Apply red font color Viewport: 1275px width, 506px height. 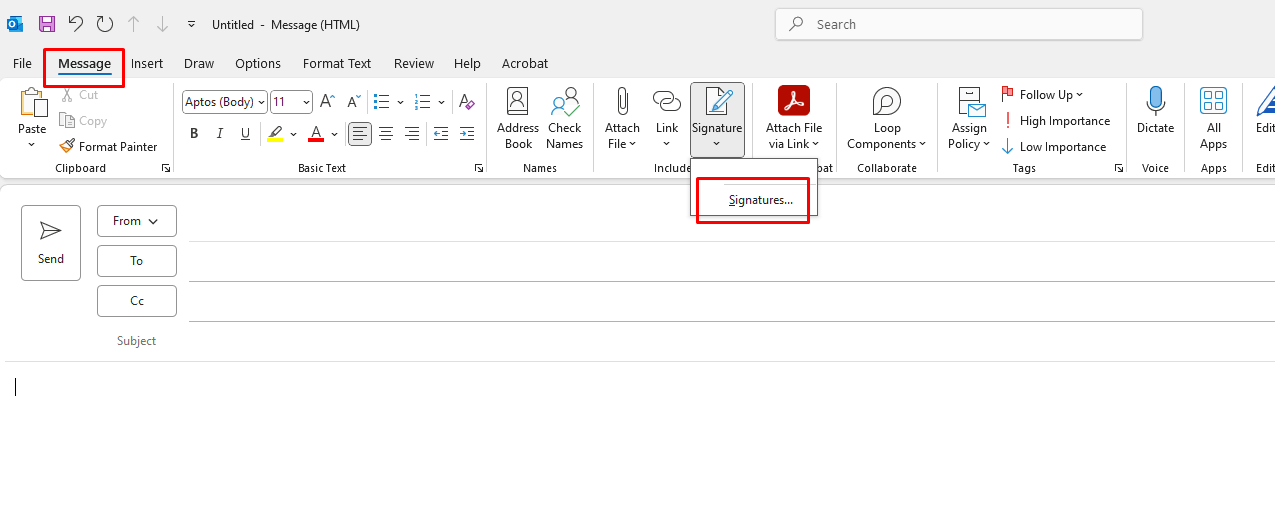316,133
